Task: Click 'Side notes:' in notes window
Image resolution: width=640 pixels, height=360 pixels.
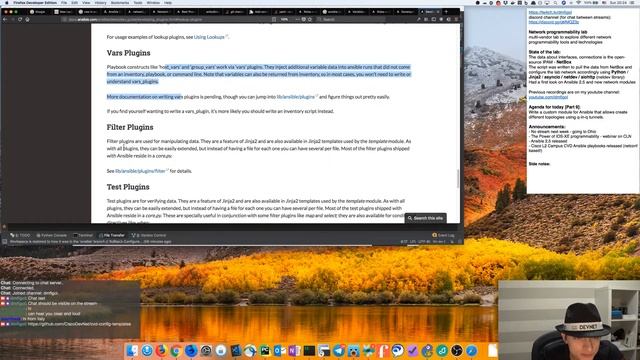Action: click(539, 164)
